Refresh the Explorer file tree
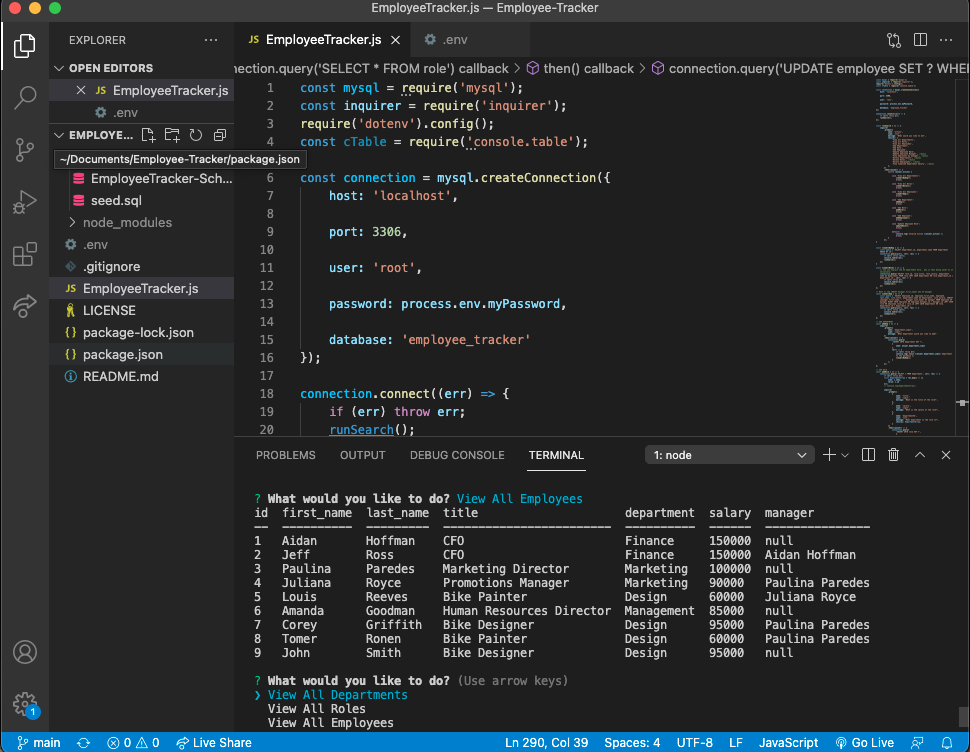 (196, 134)
